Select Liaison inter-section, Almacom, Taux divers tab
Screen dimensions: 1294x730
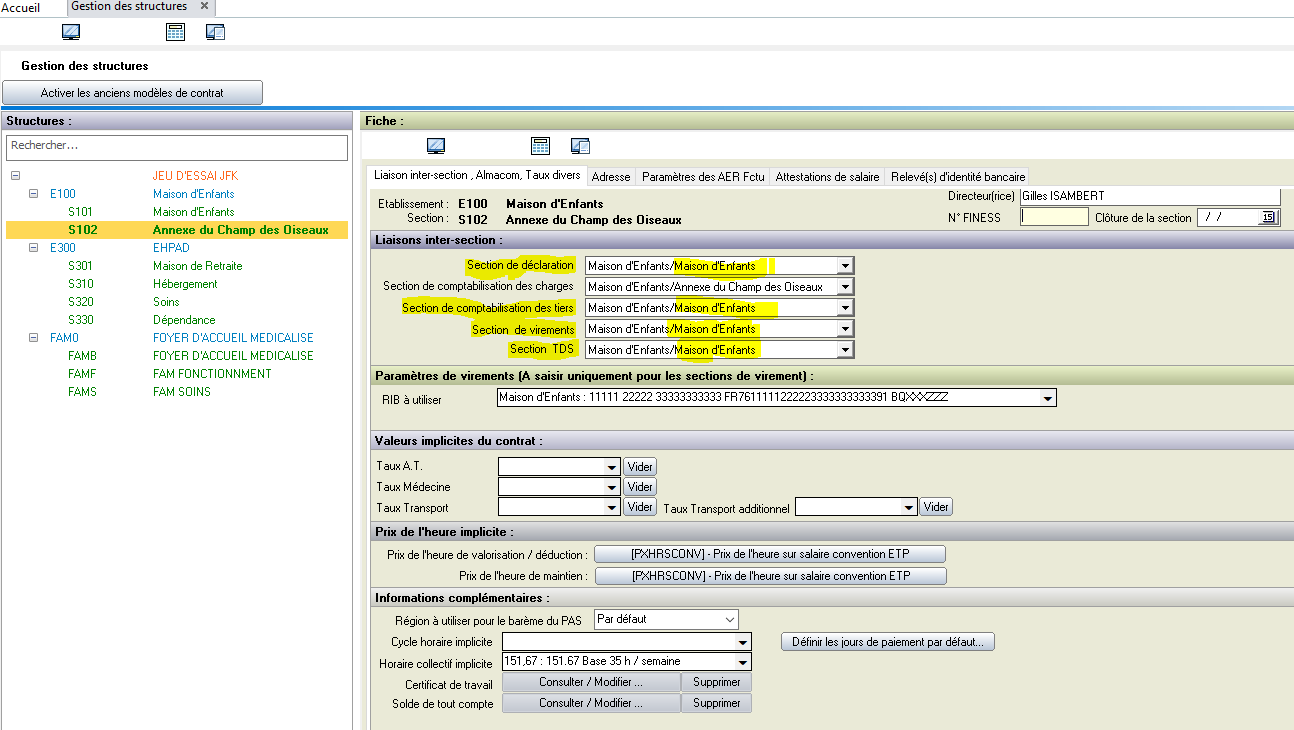pos(476,175)
